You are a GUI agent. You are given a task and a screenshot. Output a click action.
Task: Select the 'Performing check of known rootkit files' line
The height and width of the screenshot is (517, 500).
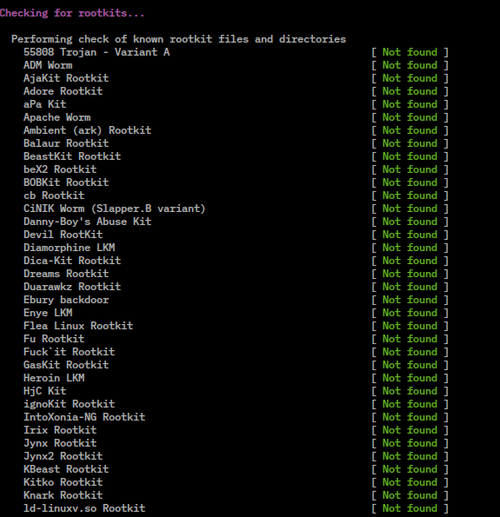179,39
